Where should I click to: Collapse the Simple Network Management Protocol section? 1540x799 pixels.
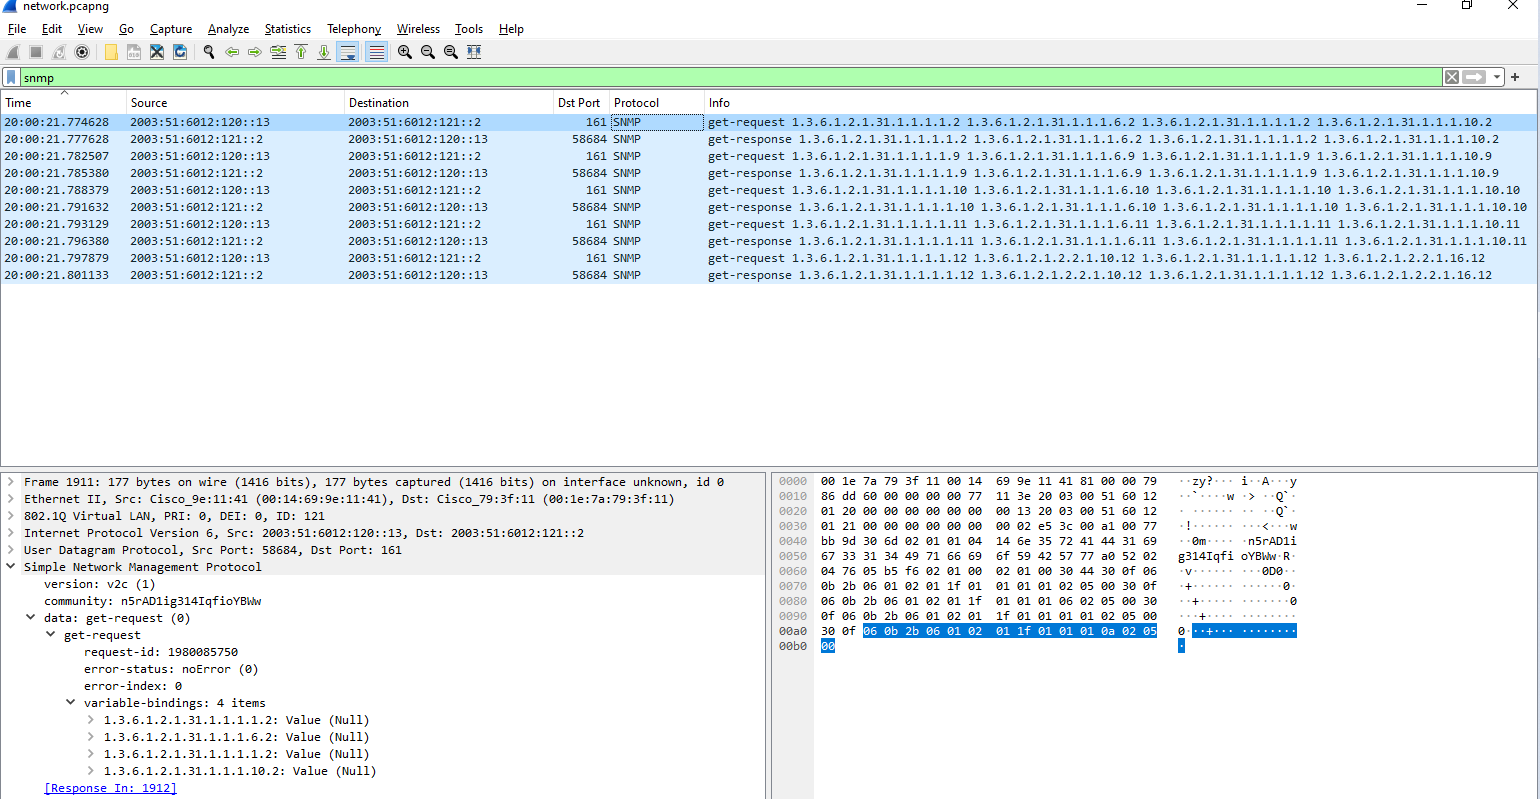click(x=11, y=567)
